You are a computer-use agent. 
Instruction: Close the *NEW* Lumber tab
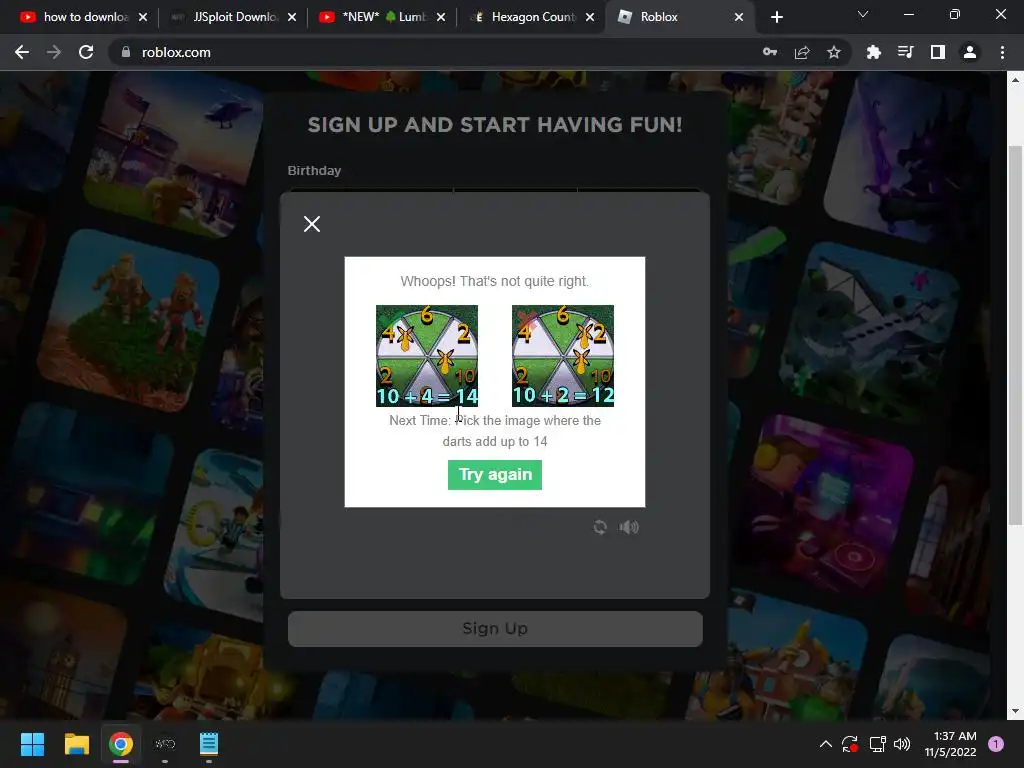[x=441, y=17]
